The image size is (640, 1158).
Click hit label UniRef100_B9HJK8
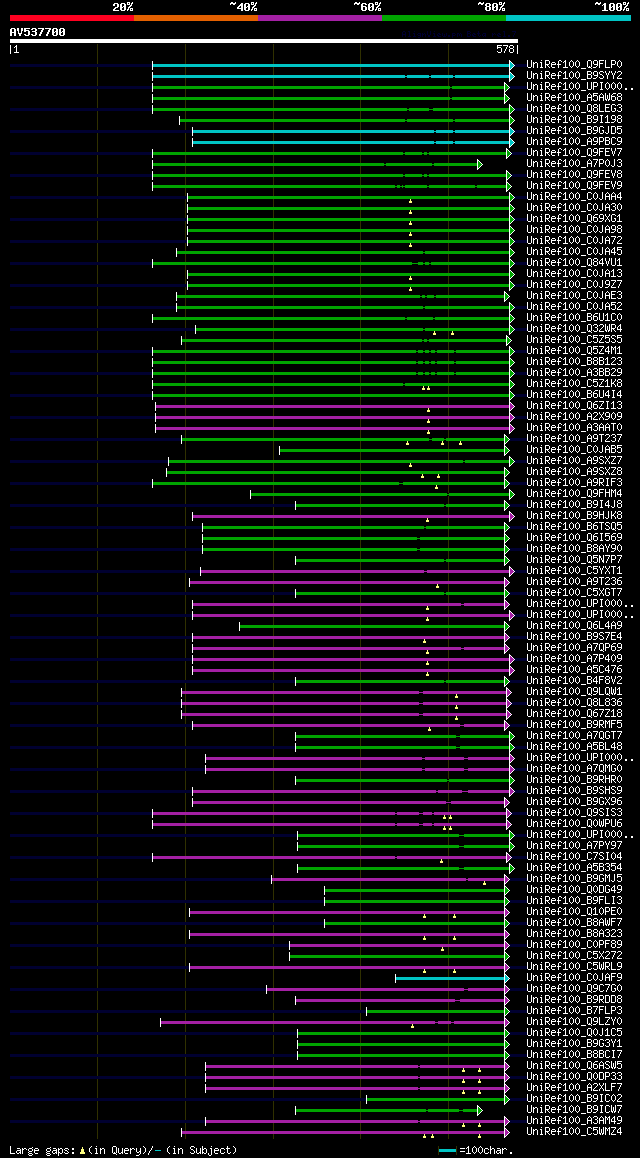click(574, 516)
